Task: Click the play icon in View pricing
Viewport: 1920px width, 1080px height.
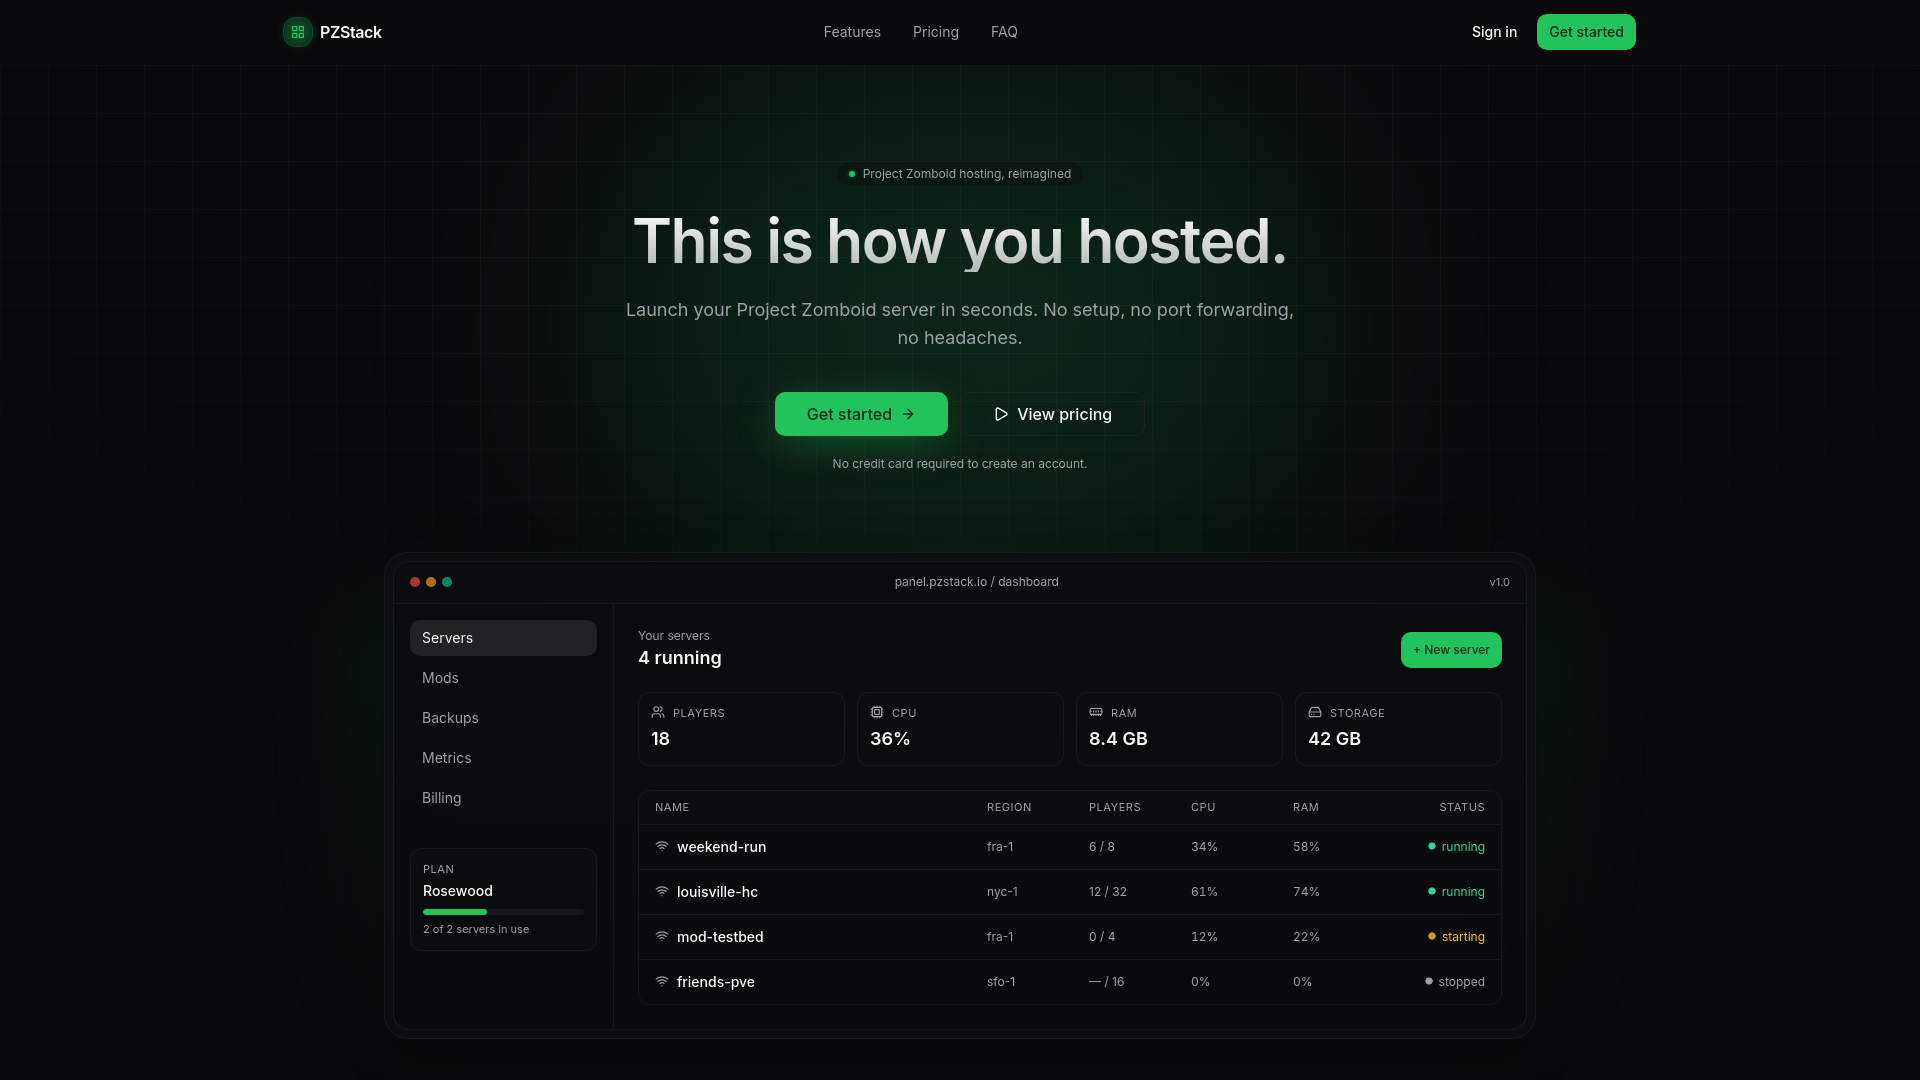Action: pyautogui.click(x=1001, y=414)
